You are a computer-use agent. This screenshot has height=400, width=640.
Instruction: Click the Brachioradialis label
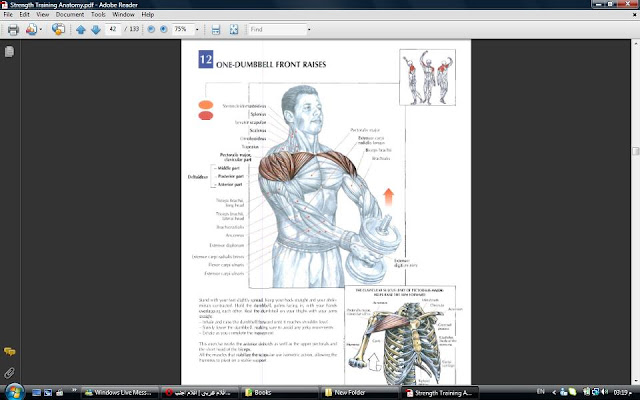pos(230,227)
